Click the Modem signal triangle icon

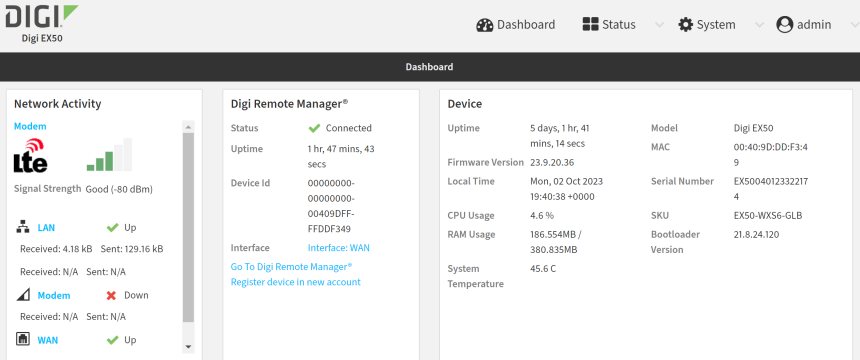tap(23, 295)
